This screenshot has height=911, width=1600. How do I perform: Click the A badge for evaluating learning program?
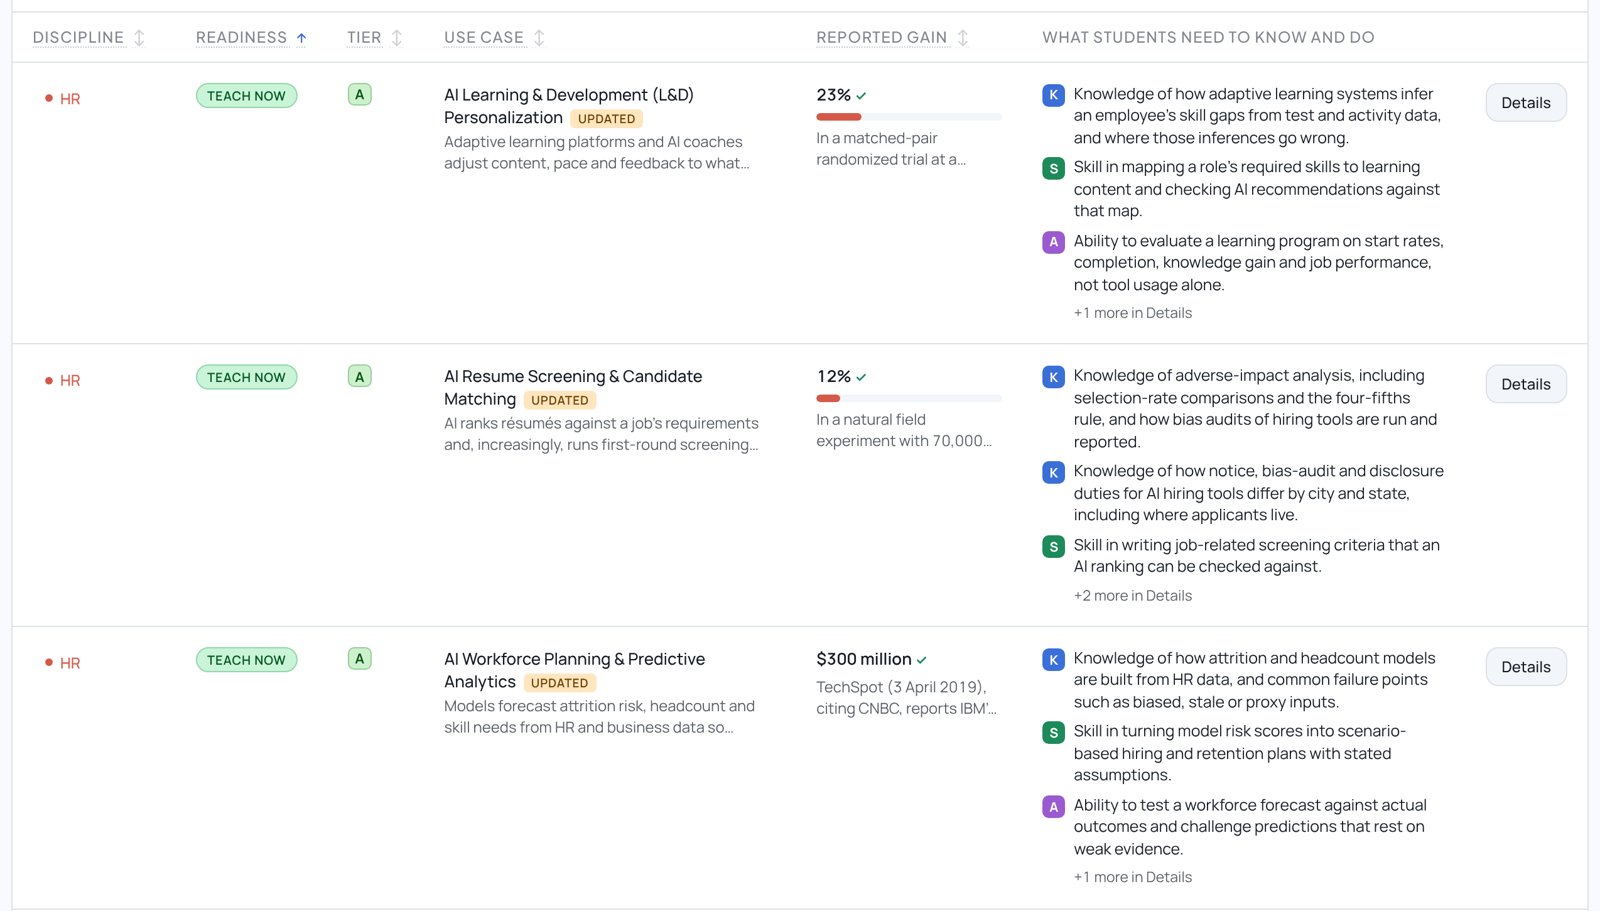point(1053,242)
